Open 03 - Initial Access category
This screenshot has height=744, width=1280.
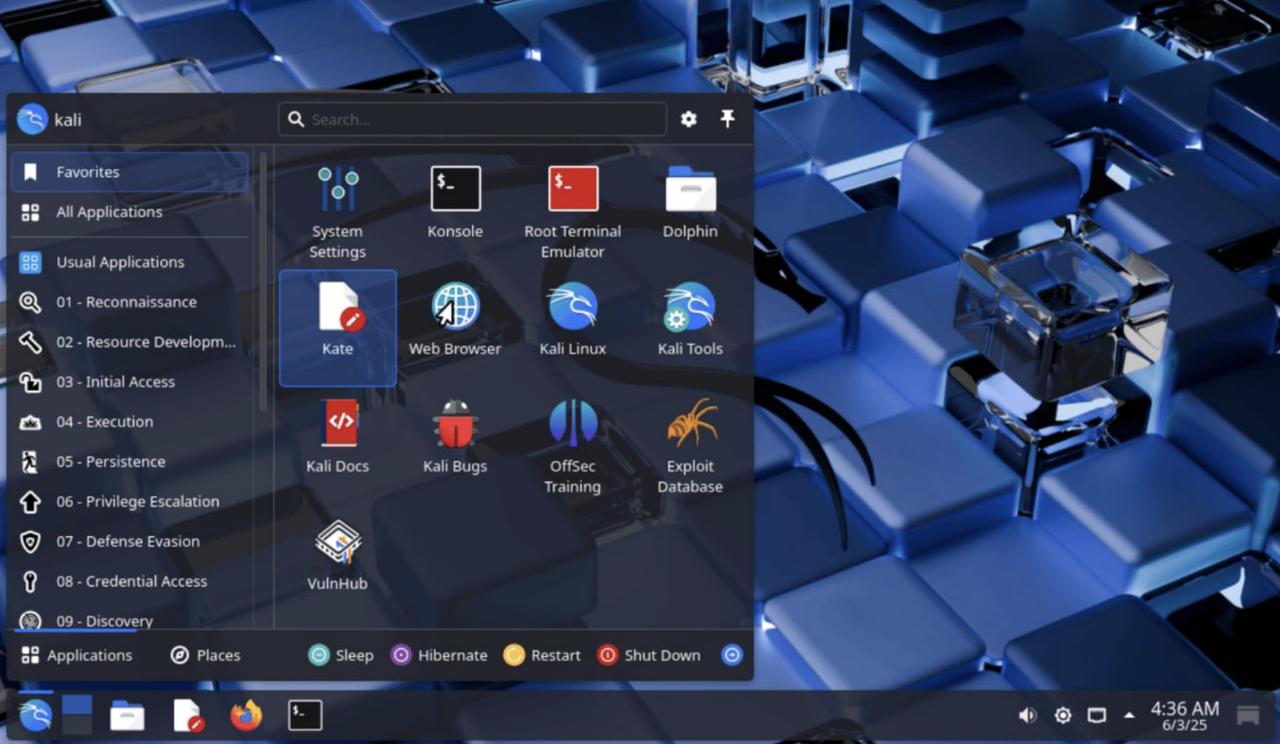(x=130, y=382)
